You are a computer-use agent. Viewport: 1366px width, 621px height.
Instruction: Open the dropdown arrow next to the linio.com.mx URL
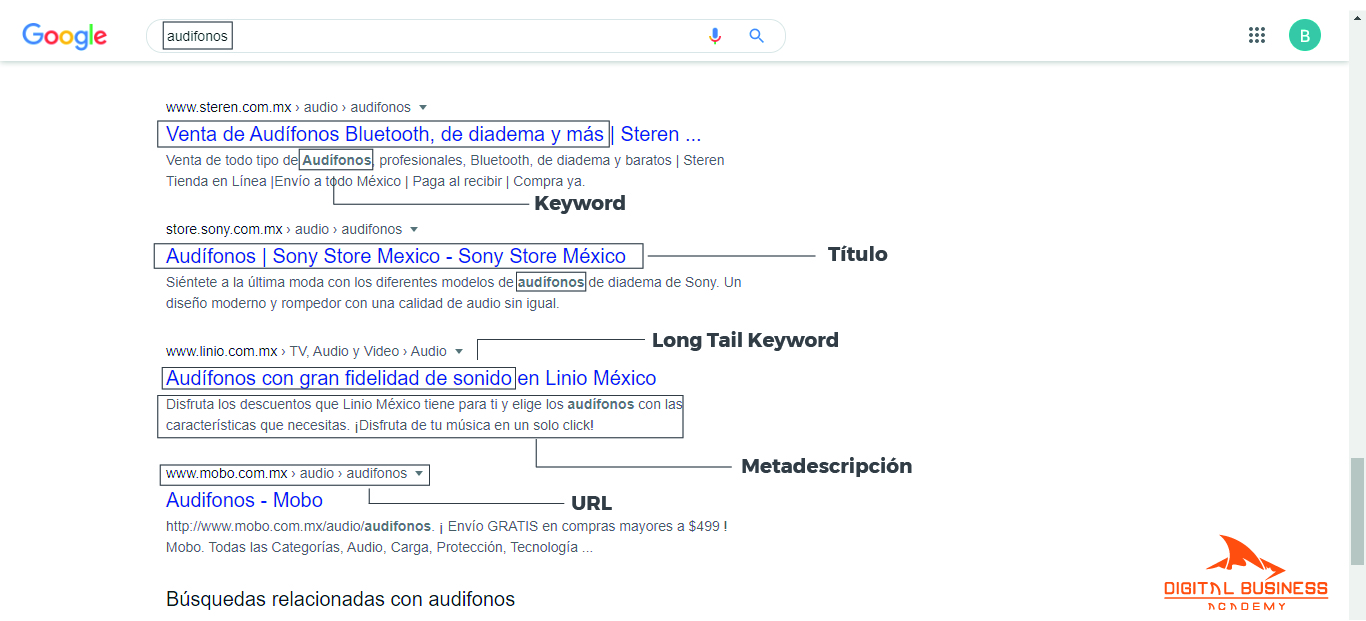459,352
